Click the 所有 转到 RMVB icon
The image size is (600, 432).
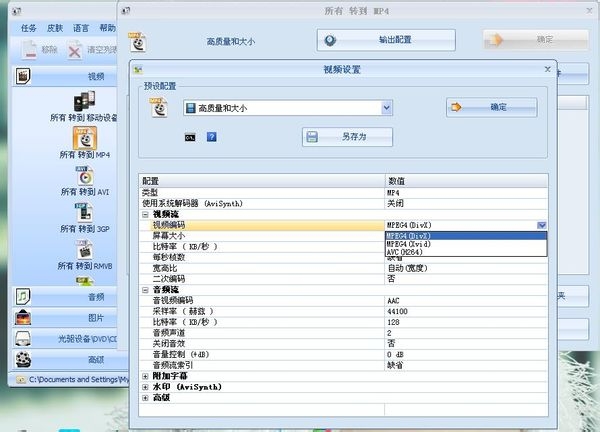coord(85,249)
